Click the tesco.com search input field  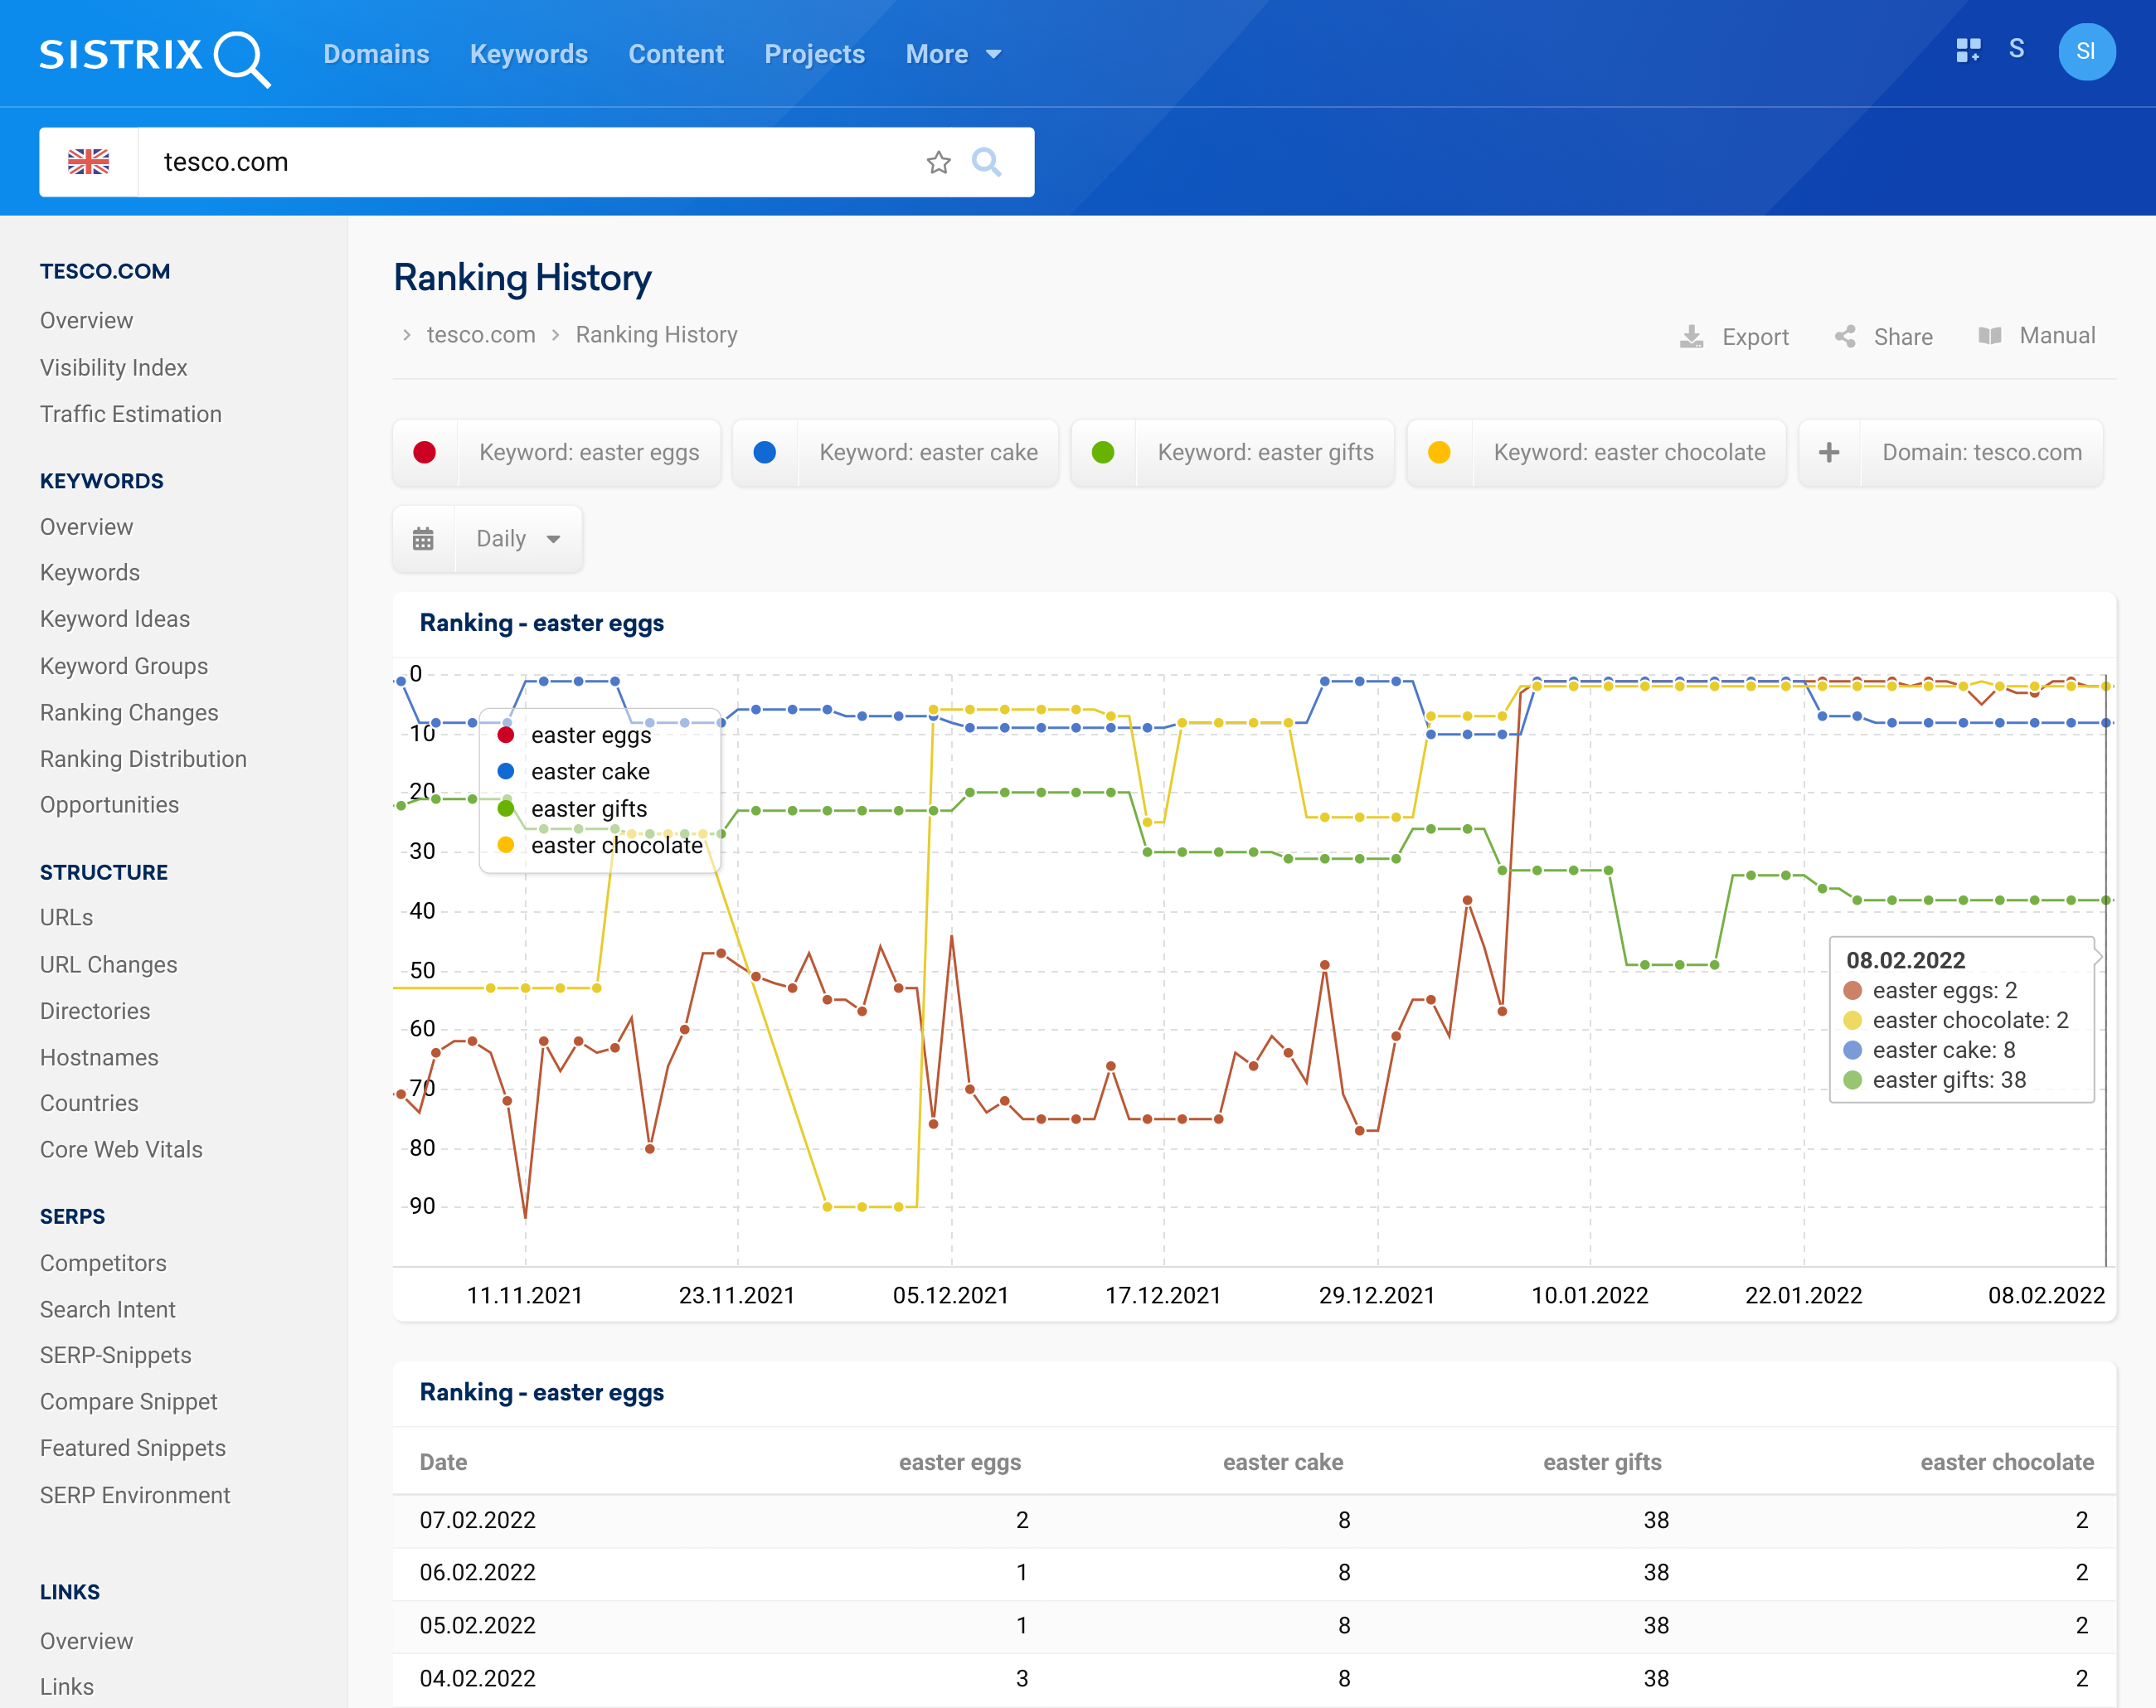pos(530,162)
